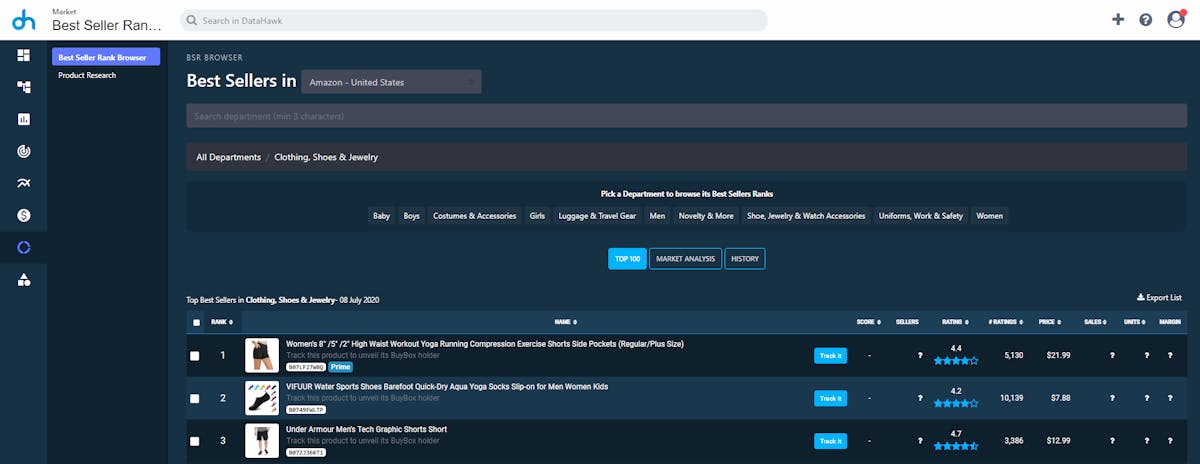Click Clothing, Shoes & Jewelry breadcrumb
The image size is (1200, 464).
pos(326,157)
